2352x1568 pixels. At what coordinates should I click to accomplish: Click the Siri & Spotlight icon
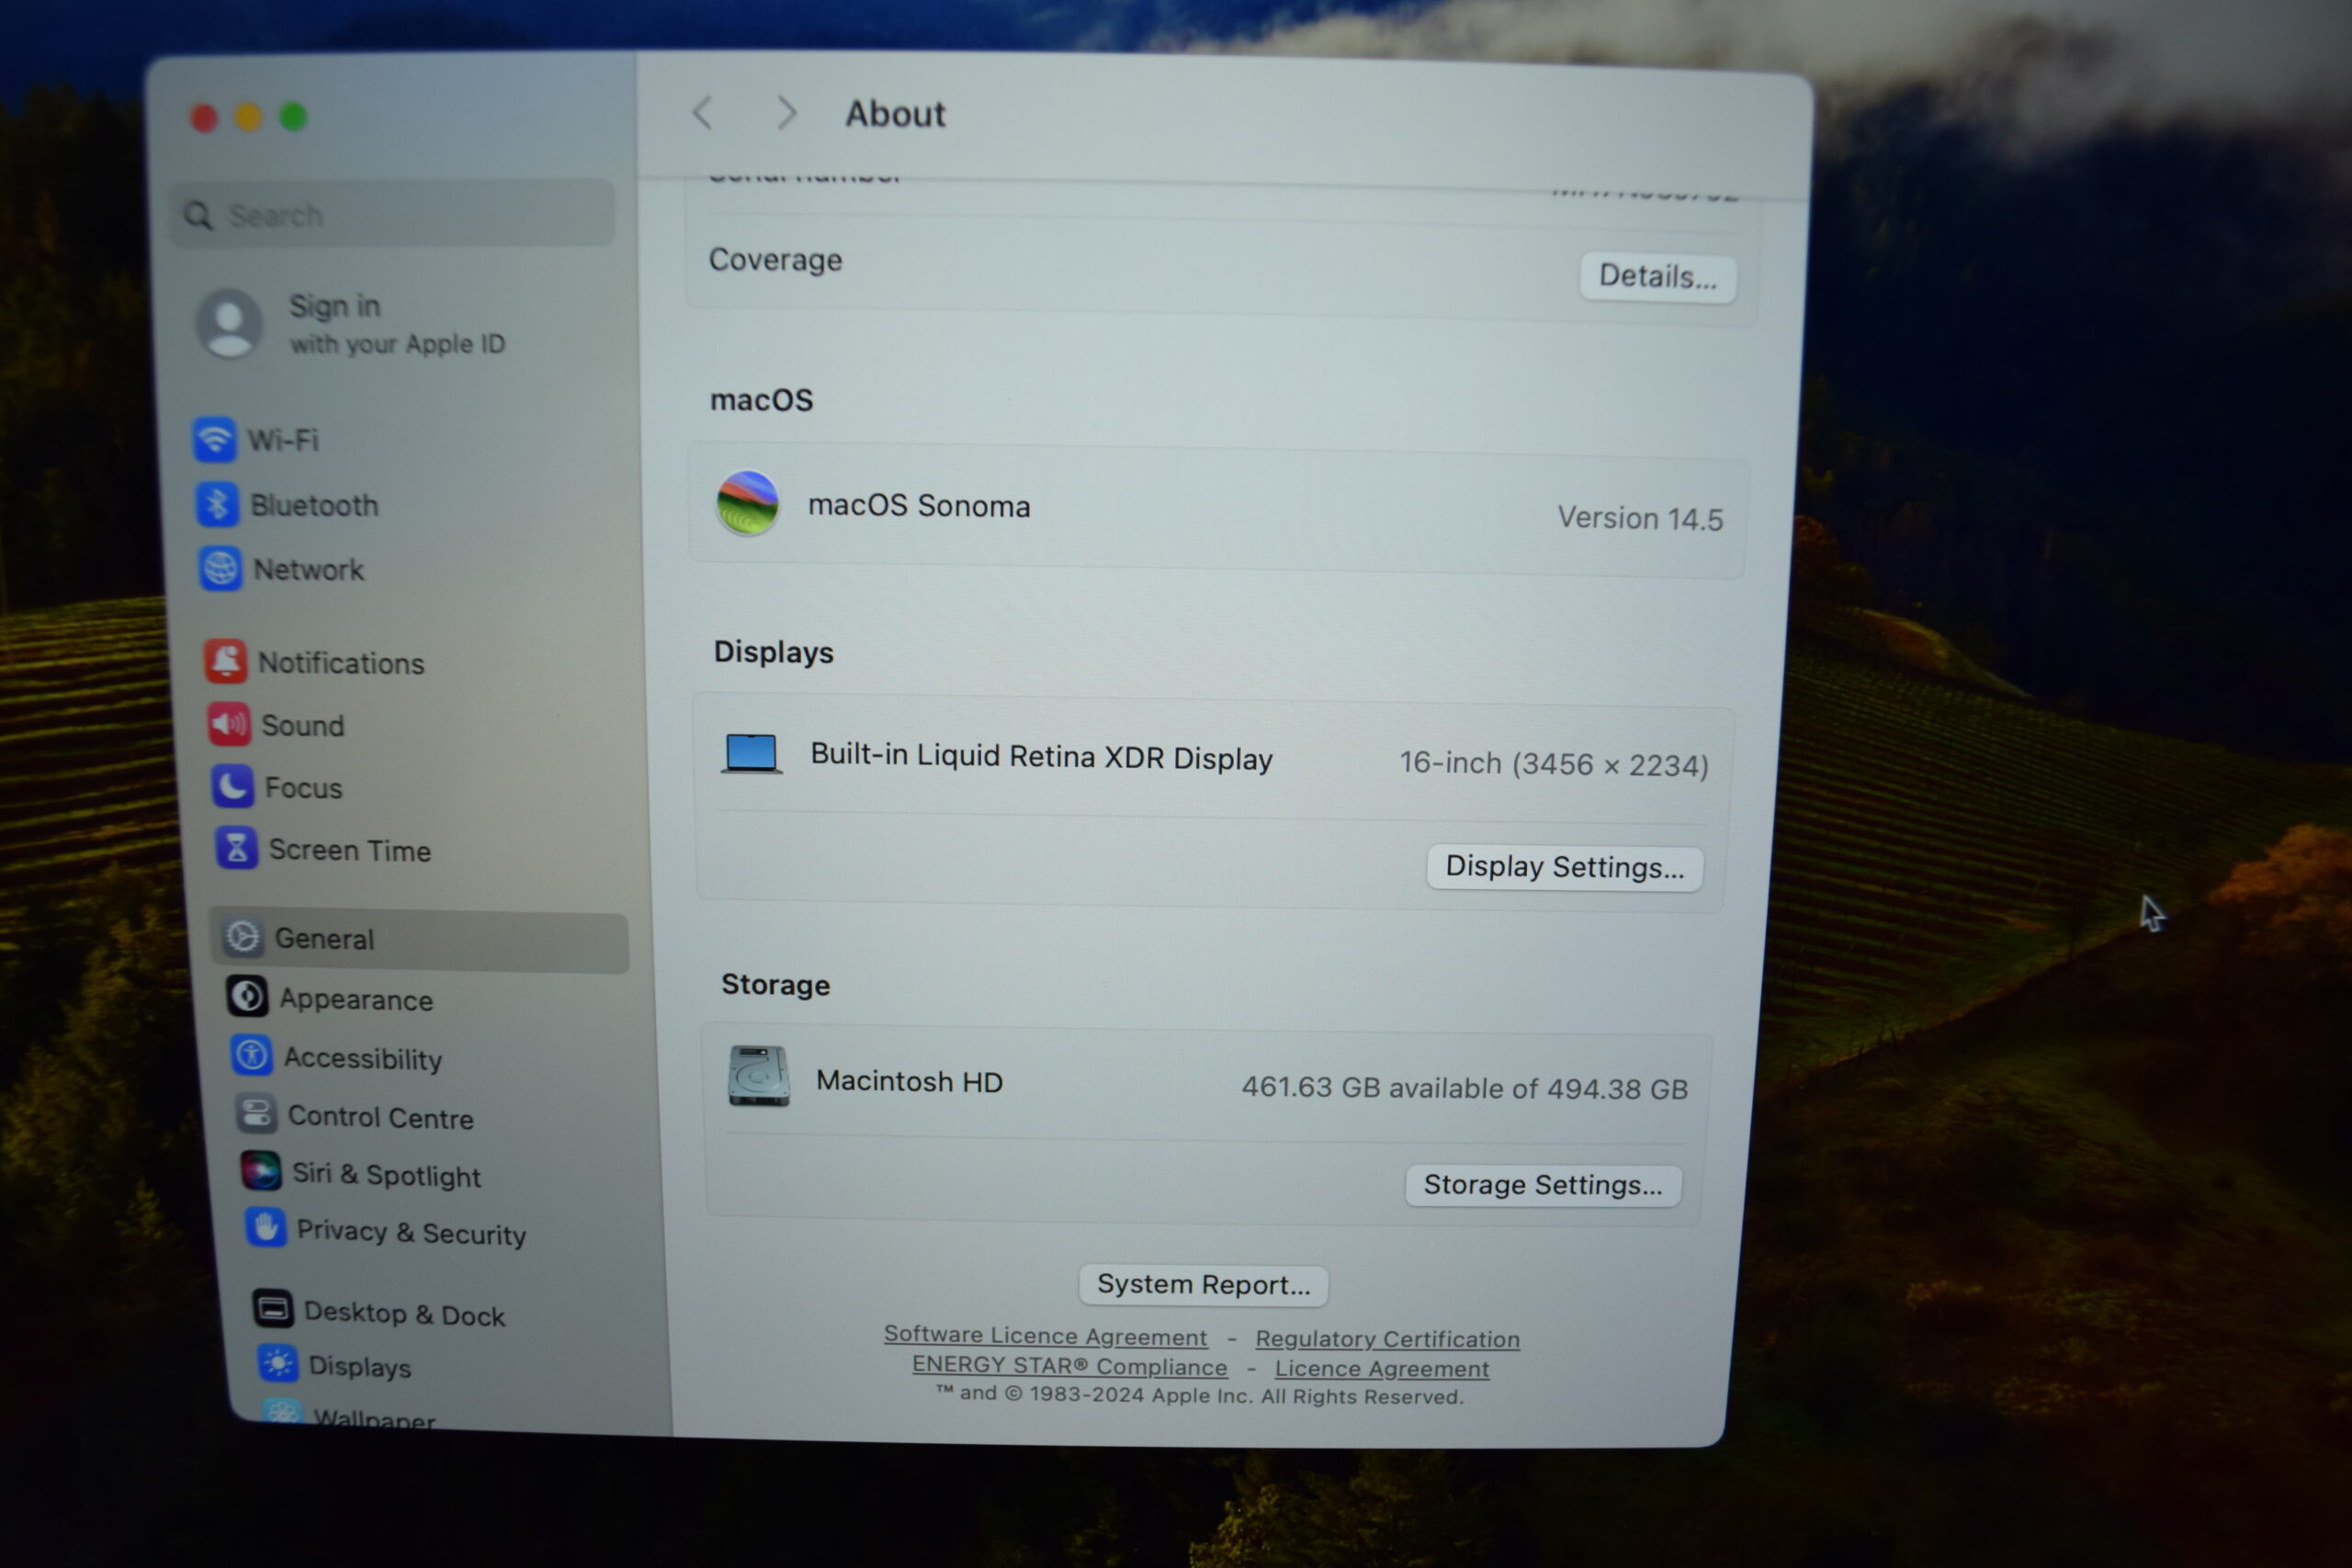pyautogui.click(x=261, y=1171)
